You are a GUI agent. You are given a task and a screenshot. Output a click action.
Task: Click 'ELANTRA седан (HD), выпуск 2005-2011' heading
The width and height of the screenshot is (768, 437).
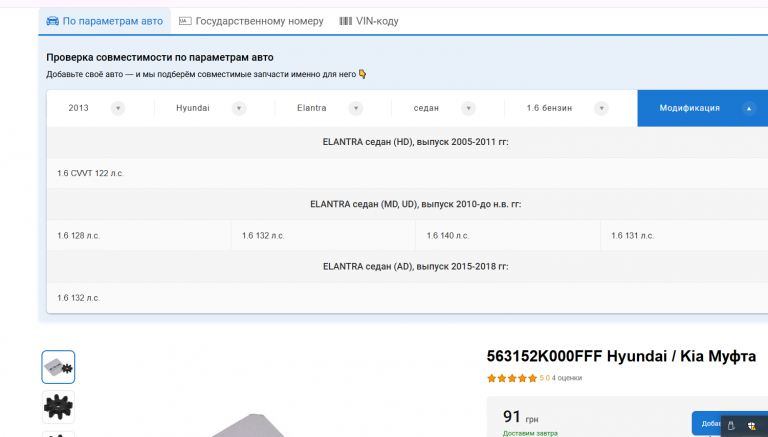tap(415, 142)
